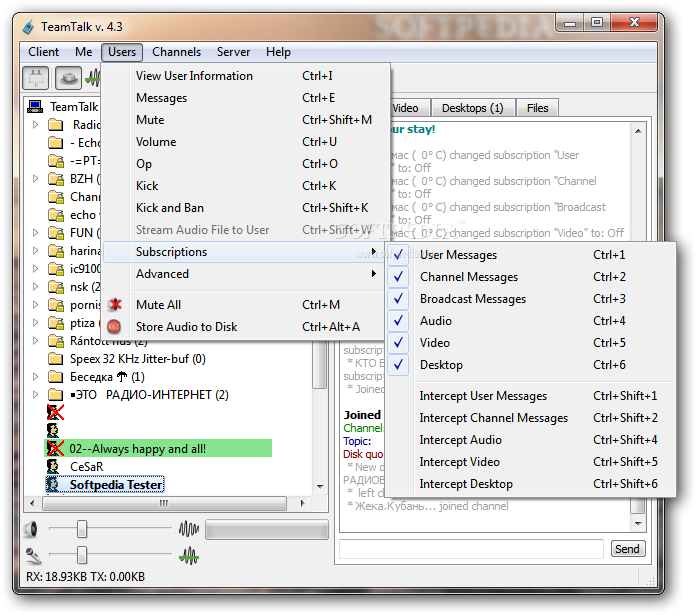Click the red REC Store Audio icon
697x615 pixels.
click(x=116, y=327)
